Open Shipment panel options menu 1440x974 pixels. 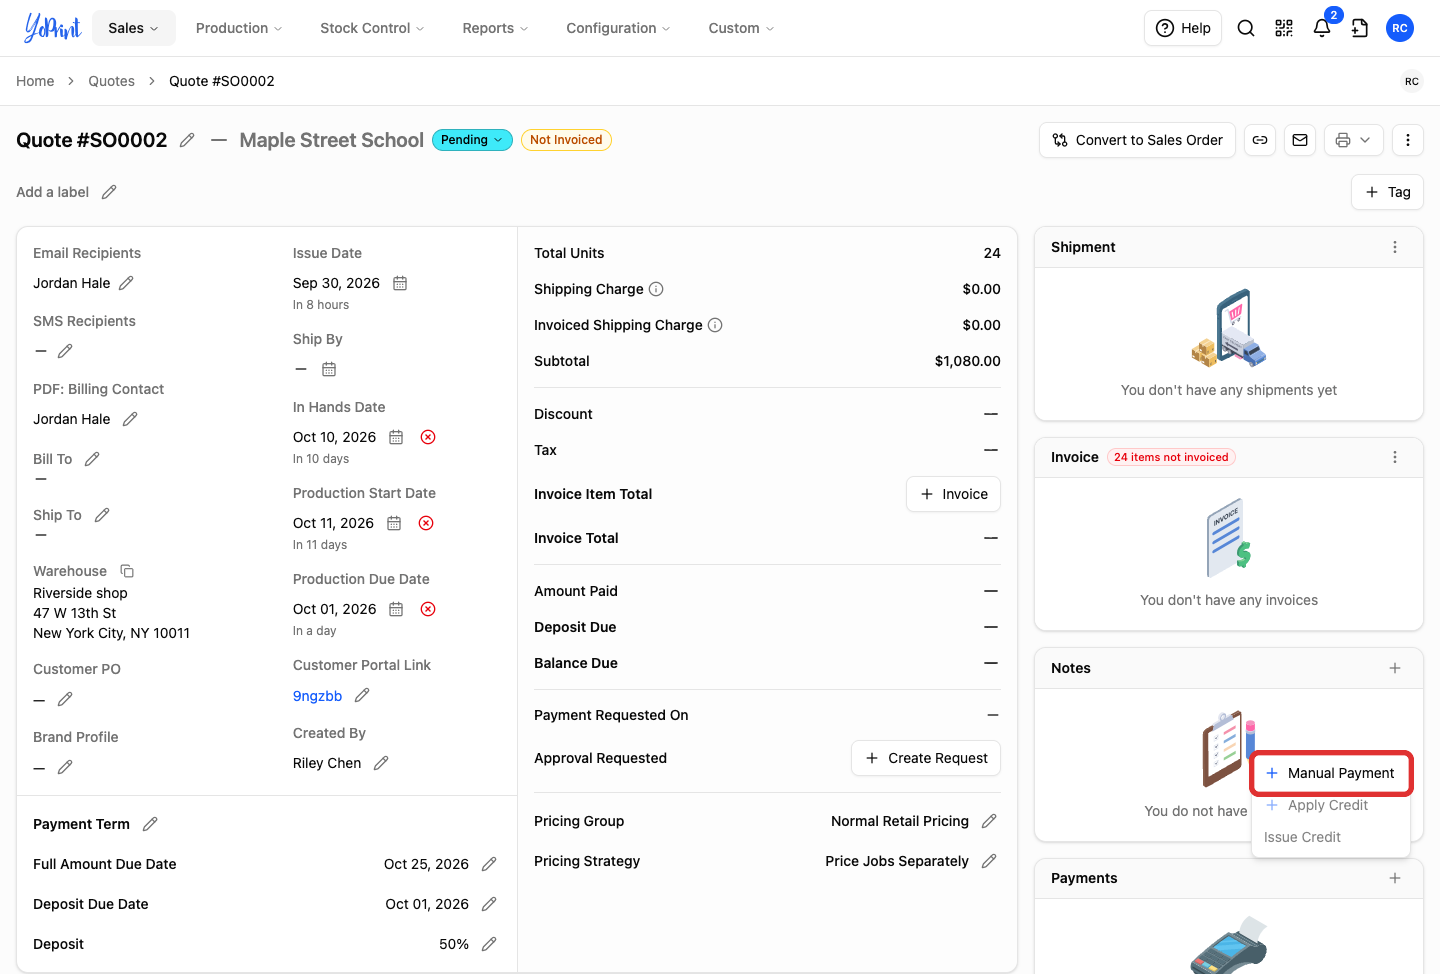point(1395,247)
